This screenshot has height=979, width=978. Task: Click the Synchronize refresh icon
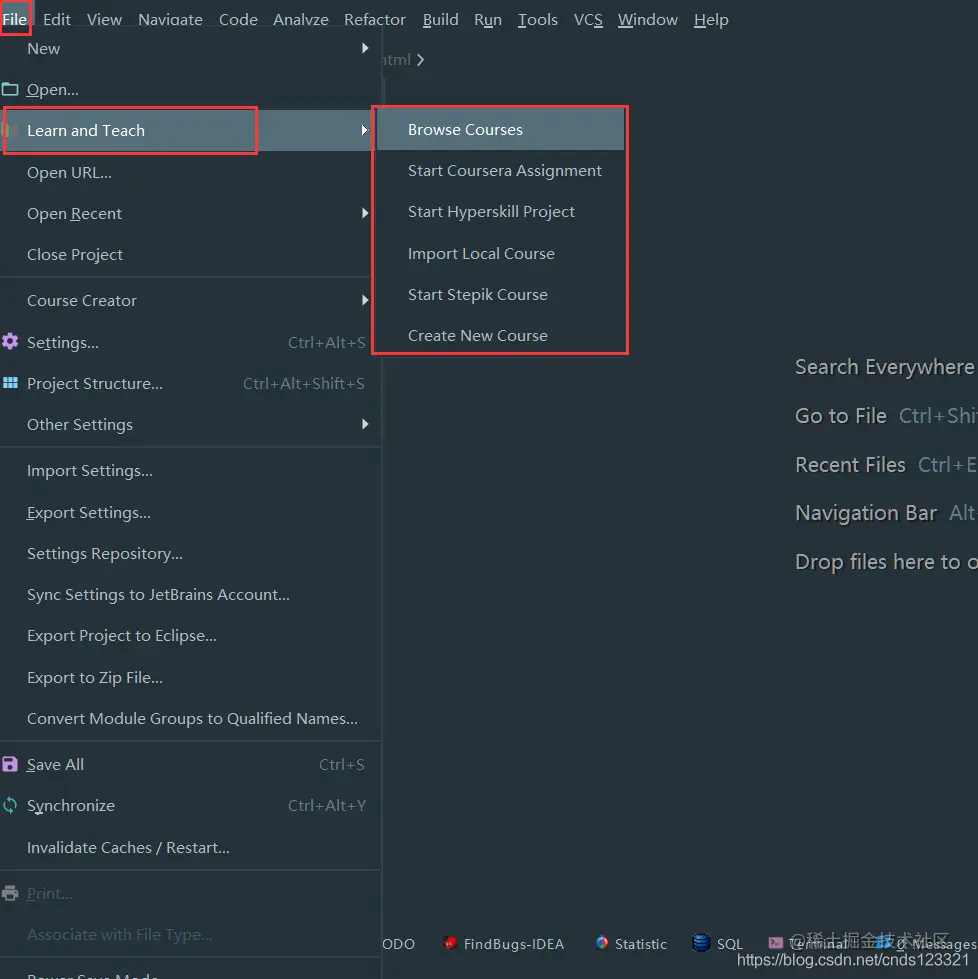pos(9,805)
